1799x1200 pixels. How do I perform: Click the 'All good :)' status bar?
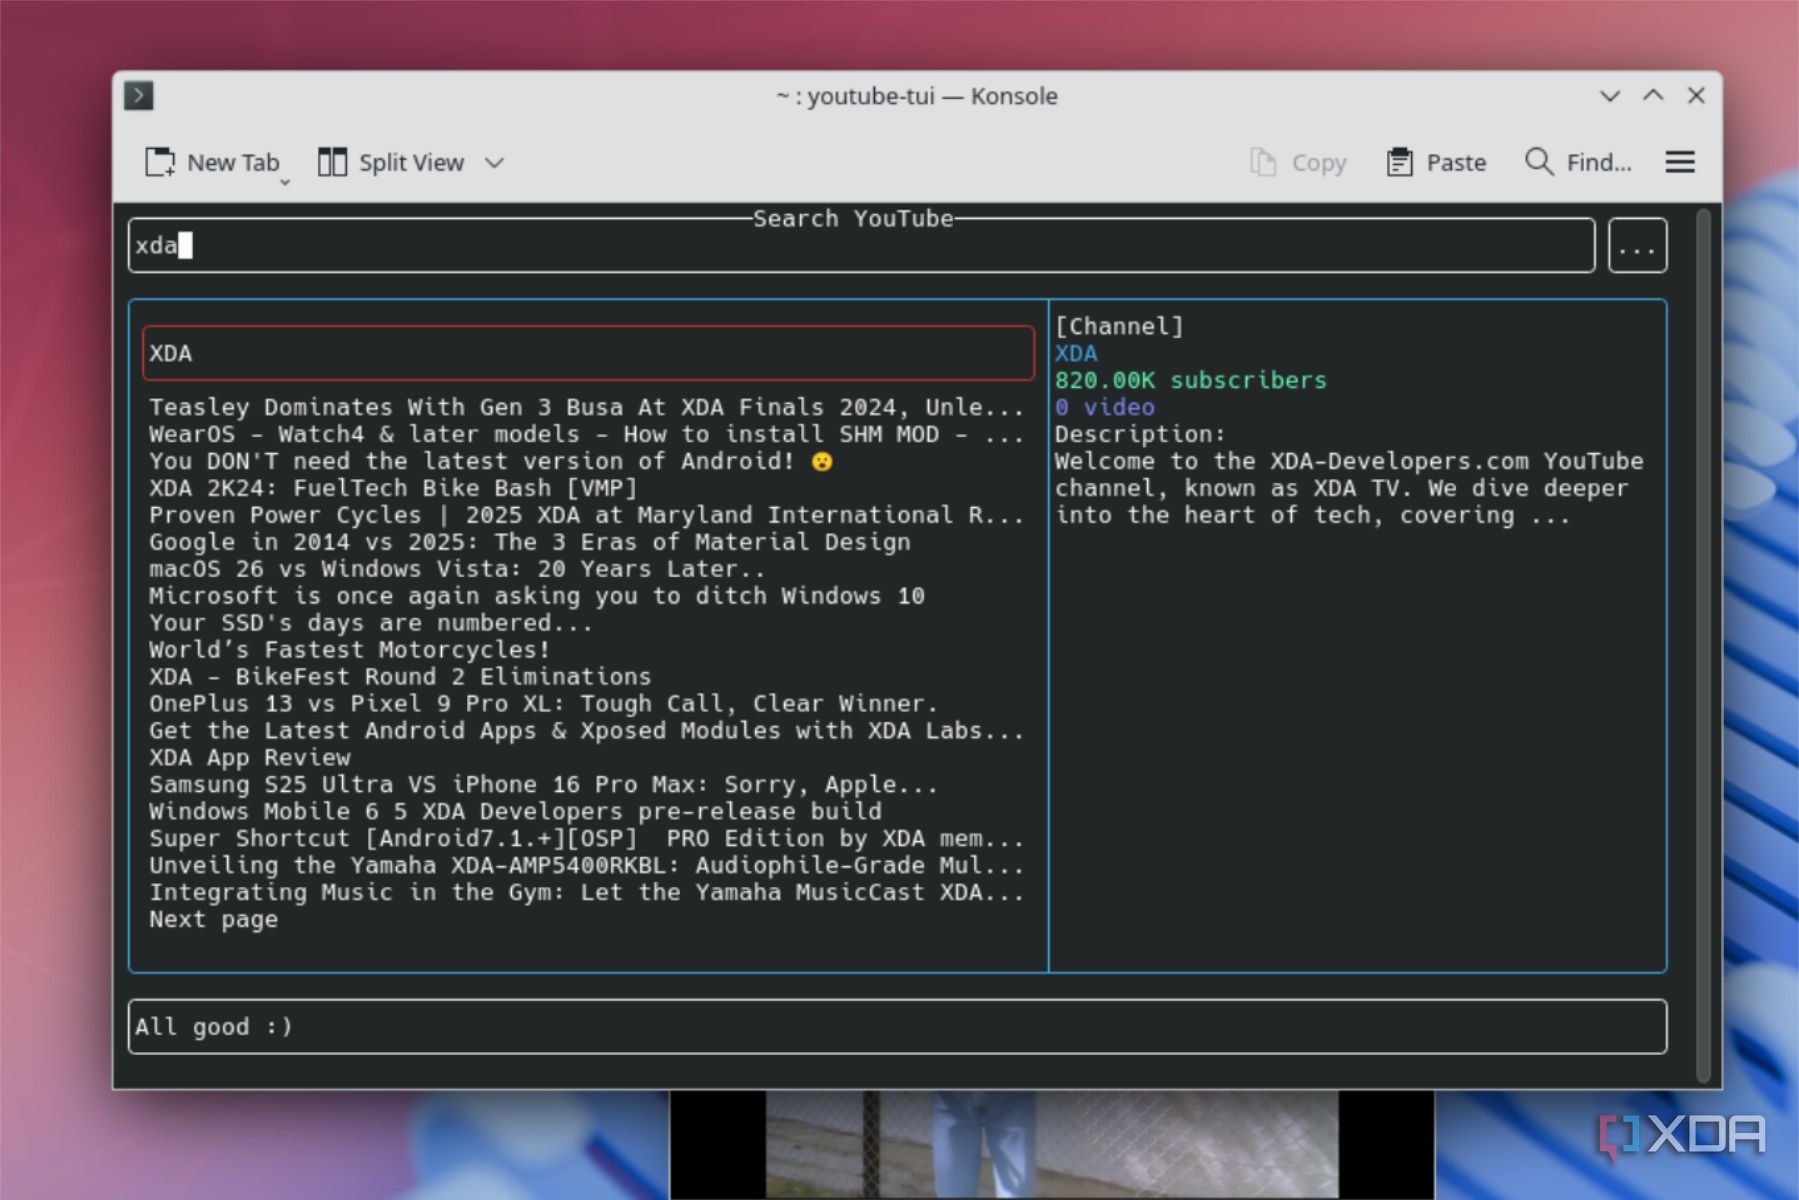[x=897, y=1027]
